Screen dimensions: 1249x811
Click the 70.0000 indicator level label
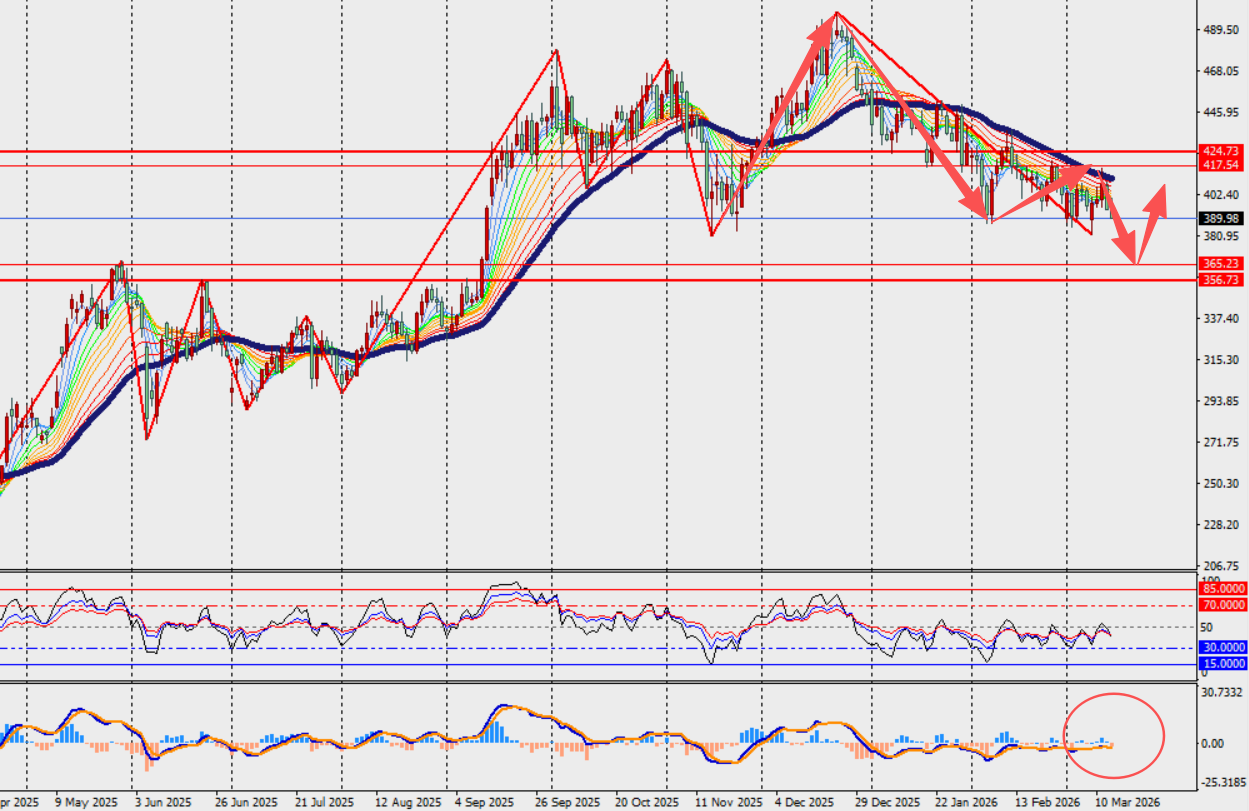pyautogui.click(x=1223, y=605)
